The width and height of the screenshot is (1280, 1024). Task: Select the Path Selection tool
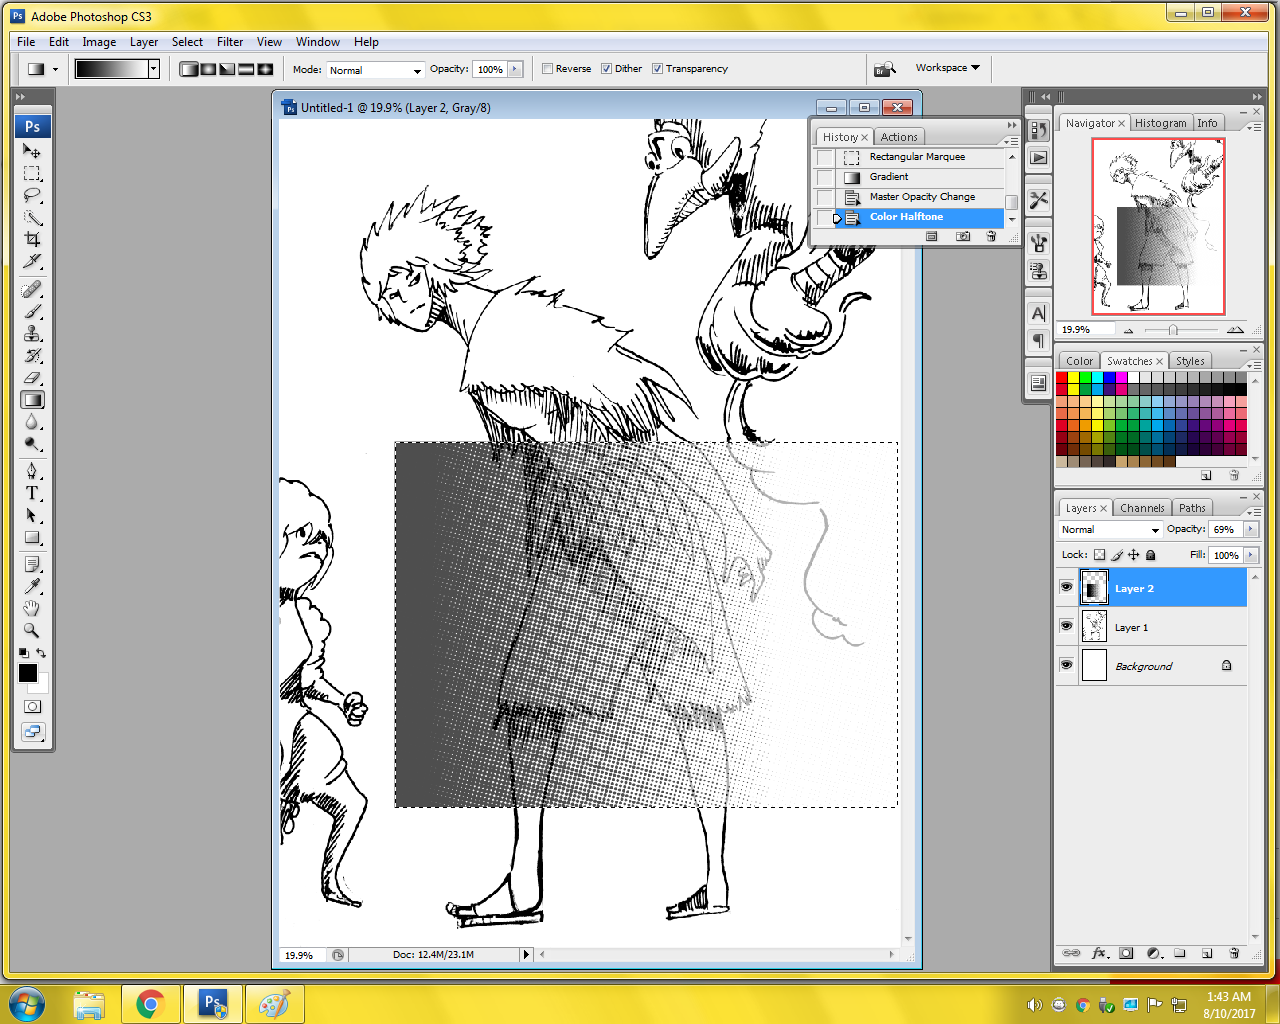32,515
